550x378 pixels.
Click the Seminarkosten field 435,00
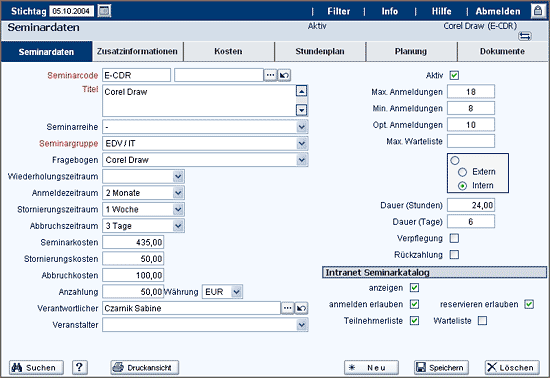(133, 242)
